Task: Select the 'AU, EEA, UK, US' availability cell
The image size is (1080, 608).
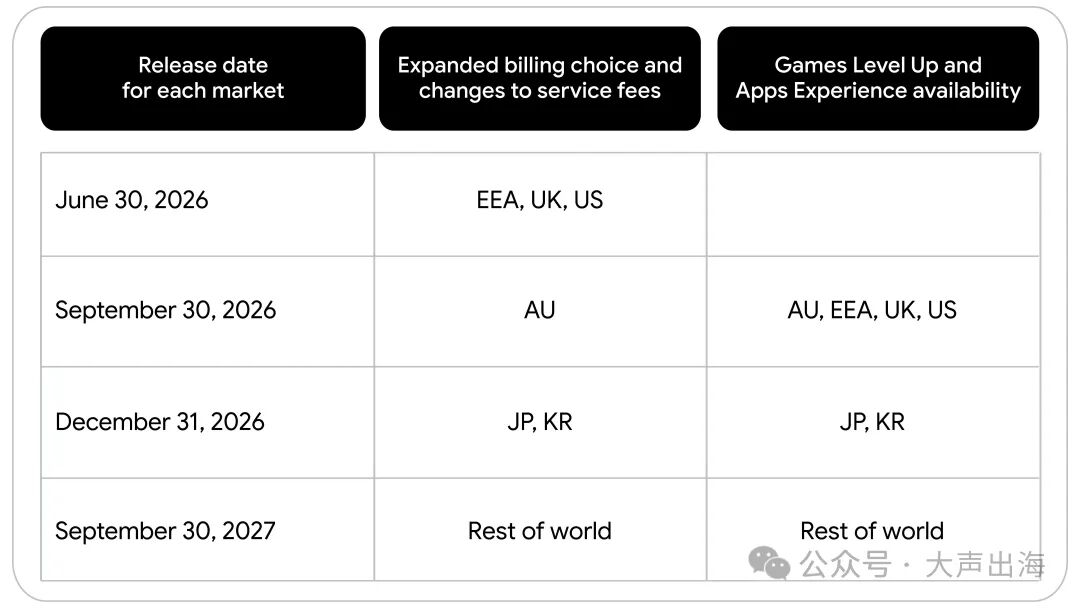Action: pos(873,311)
